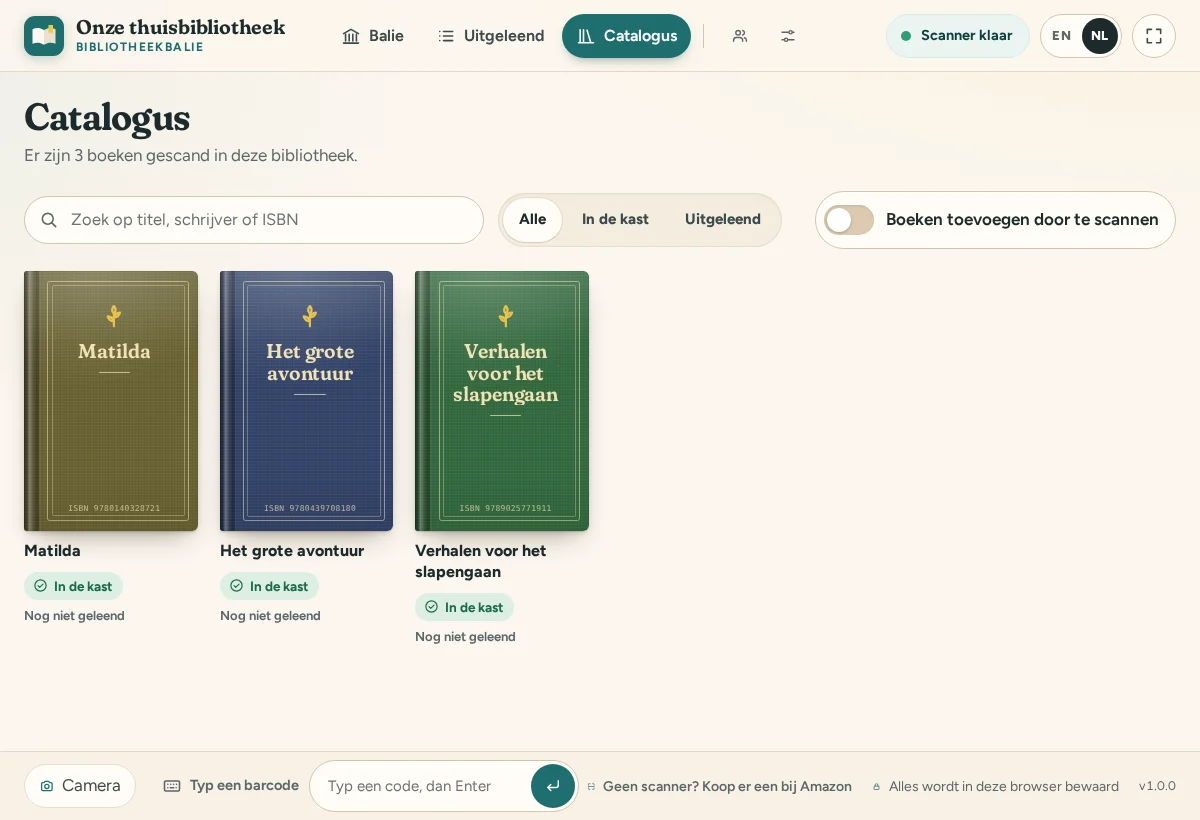Click In de kast badge under Matilda
This screenshot has height=820, width=1200.
(73, 586)
